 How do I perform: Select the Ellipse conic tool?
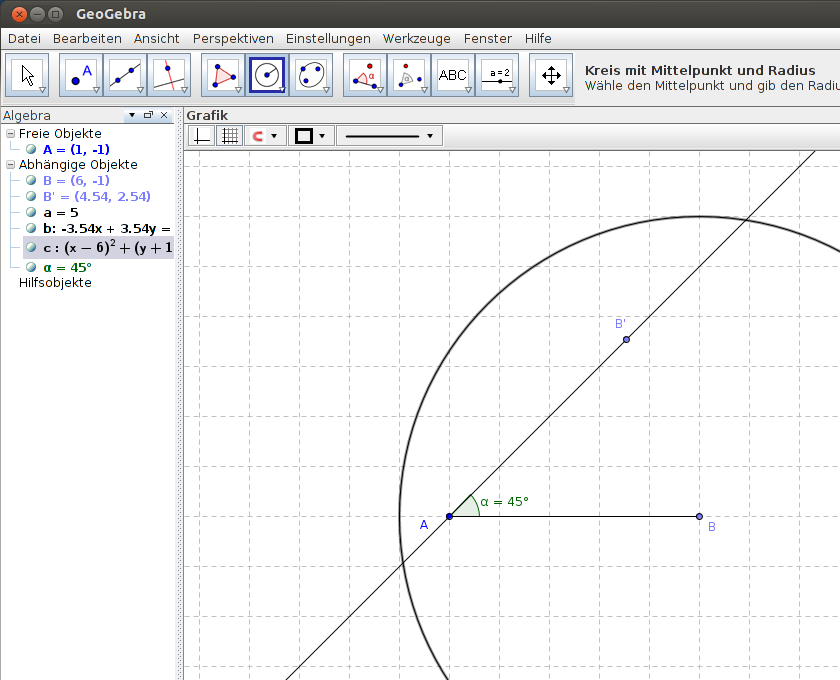coord(311,75)
